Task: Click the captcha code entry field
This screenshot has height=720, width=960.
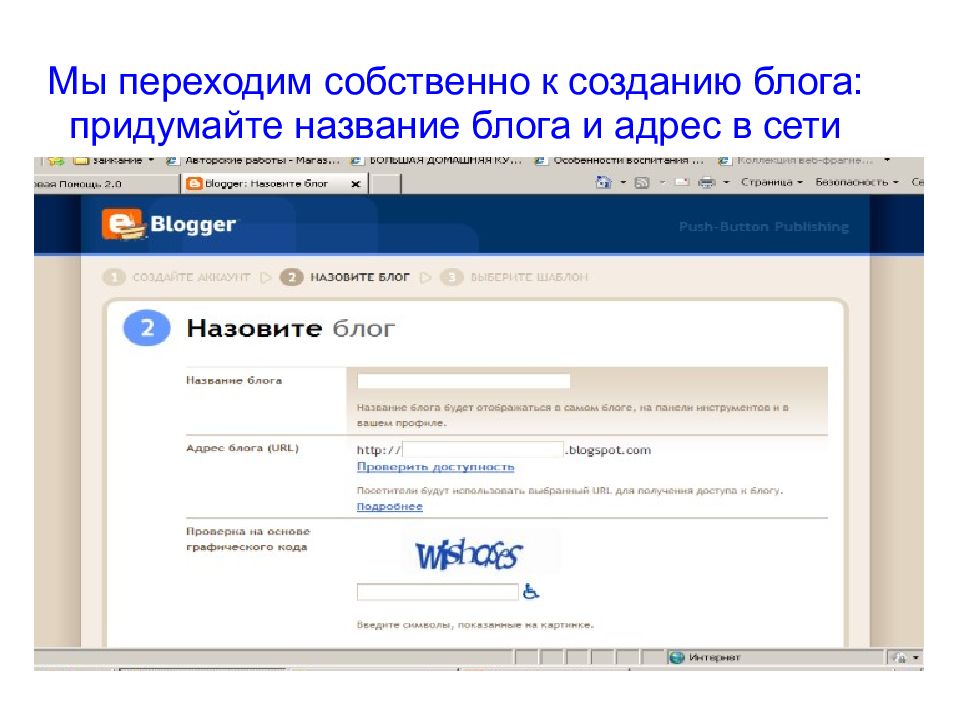Action: (x=437, y=592)
